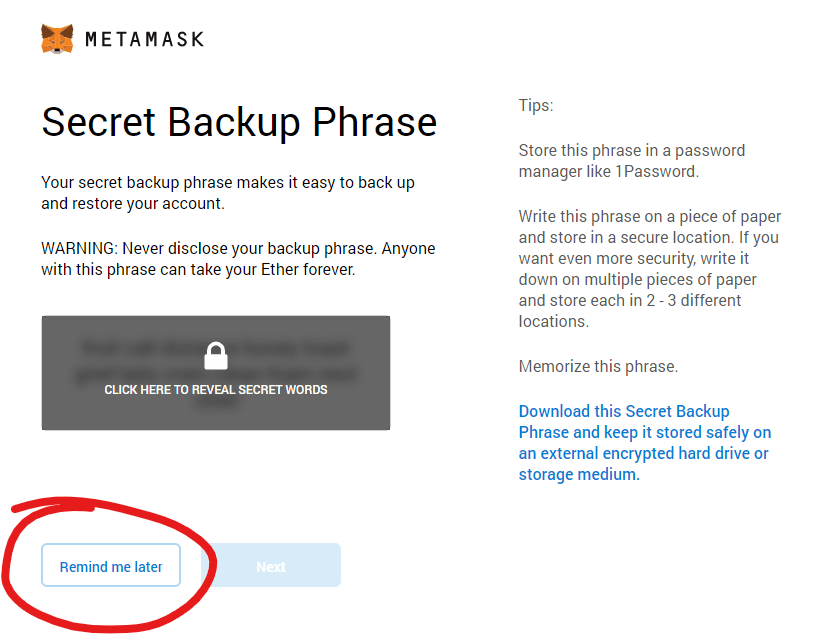This screenshot has height=644, width=832.
Task: Click the MetaMask fox logo
Action: pyautogui.click(x=57, y=39)
